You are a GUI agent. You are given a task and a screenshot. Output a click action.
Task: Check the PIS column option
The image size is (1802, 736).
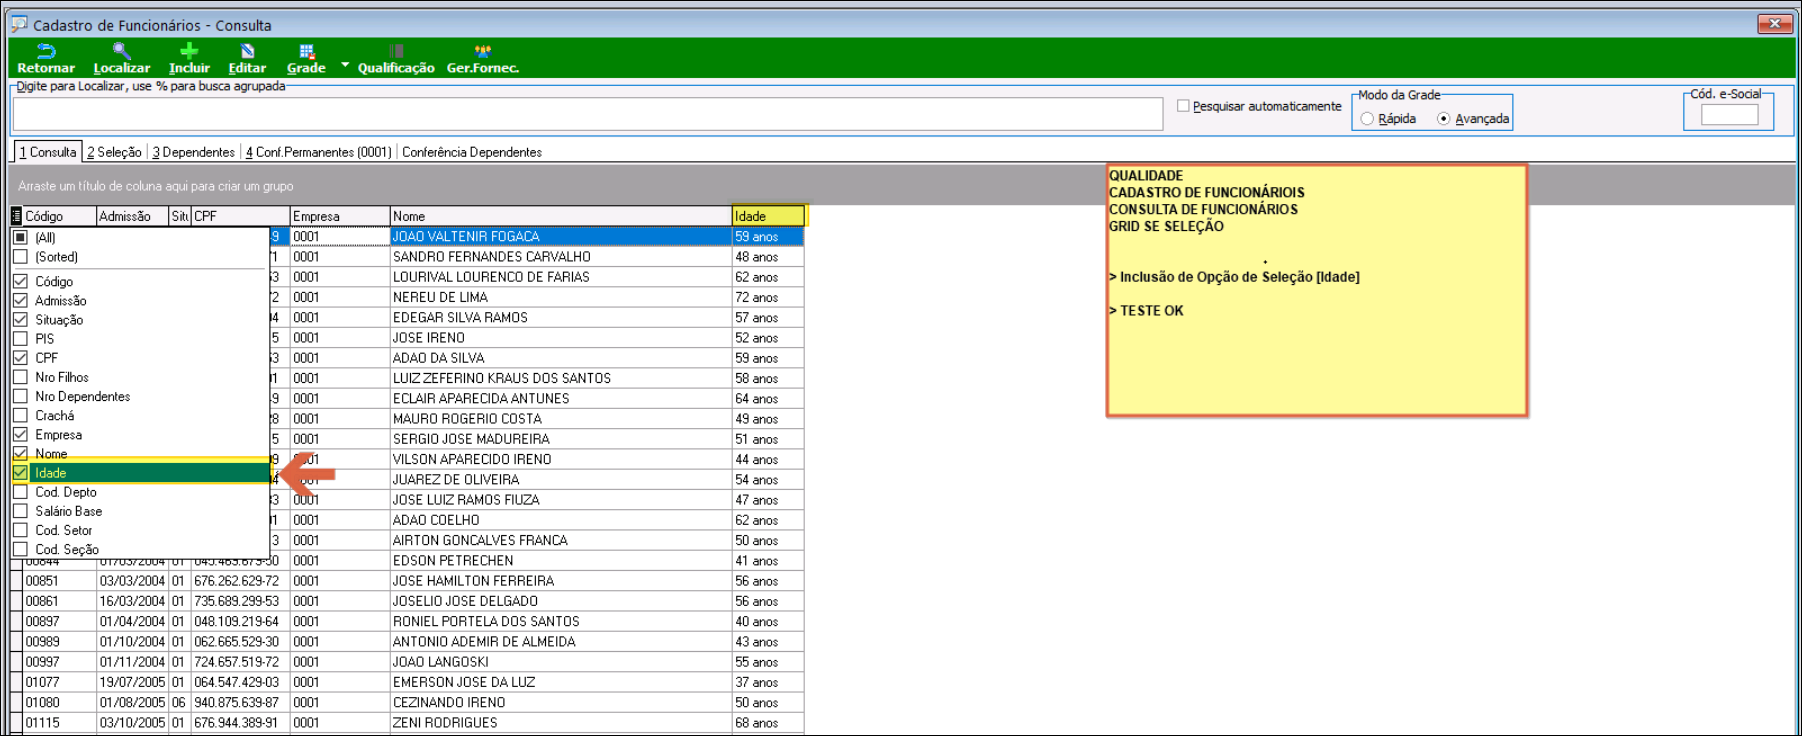click(20, 339)
